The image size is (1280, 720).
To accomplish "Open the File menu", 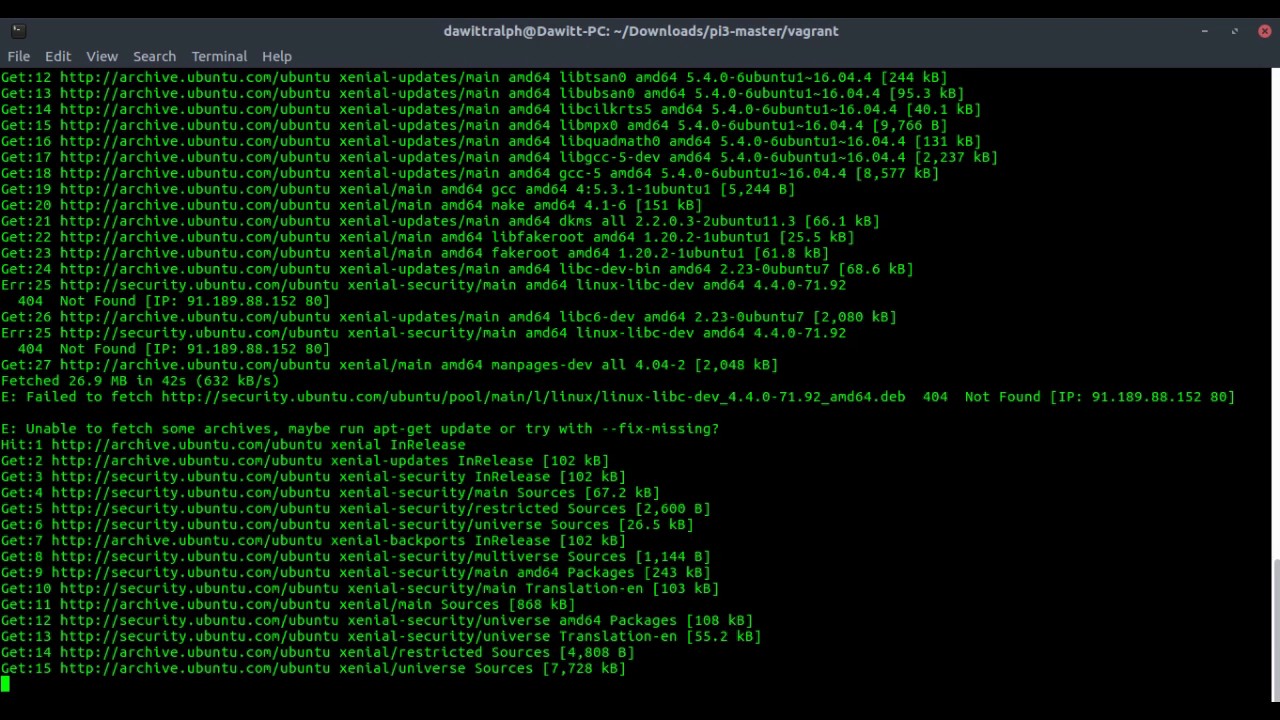I will pos(19,56).
